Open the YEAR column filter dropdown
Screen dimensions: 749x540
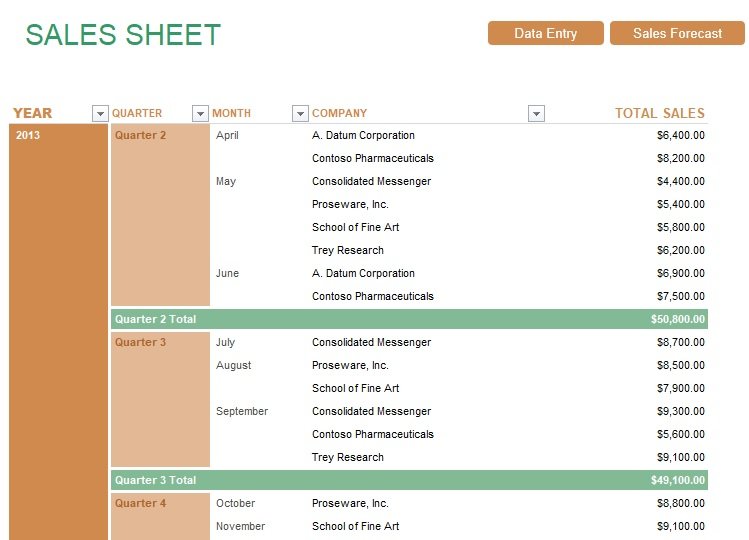pyautogui.click(x=100, y=114)
